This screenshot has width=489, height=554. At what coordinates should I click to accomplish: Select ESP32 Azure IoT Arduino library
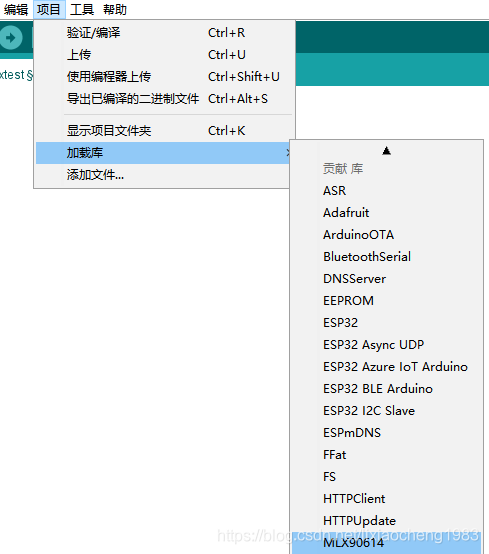(x=387, y=367)
